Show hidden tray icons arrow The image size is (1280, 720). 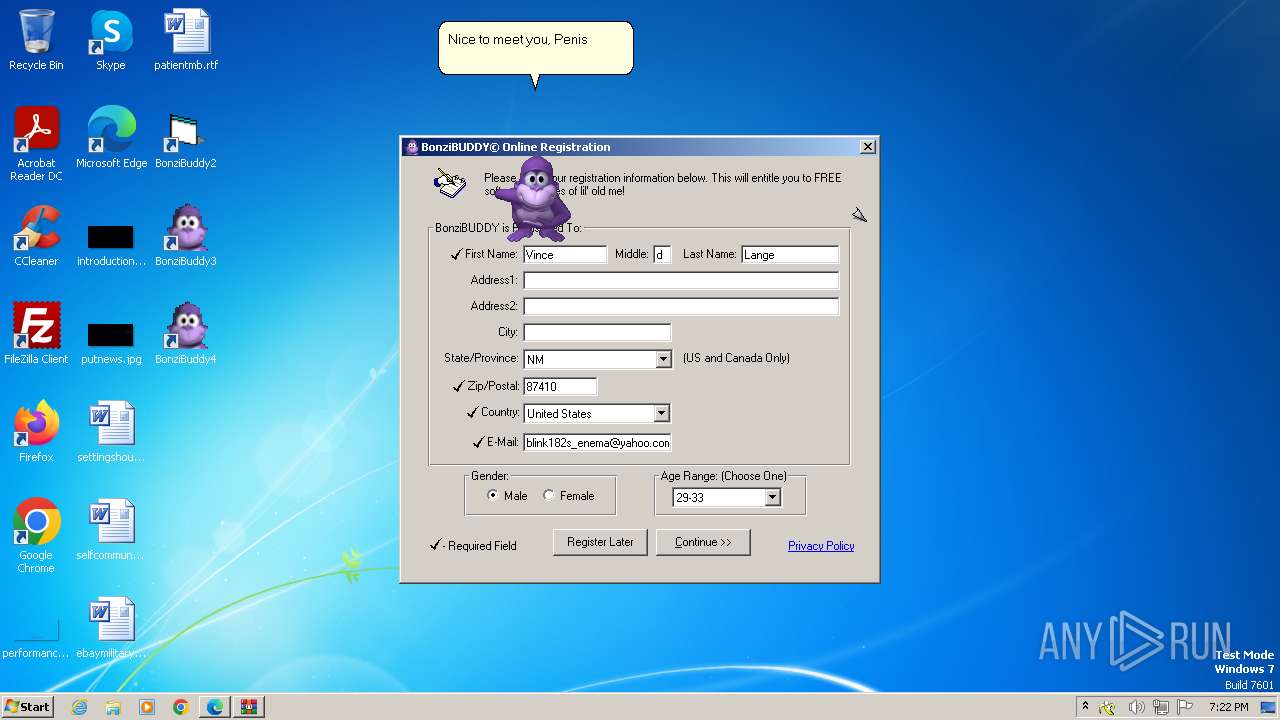[x=1085, y=707]
